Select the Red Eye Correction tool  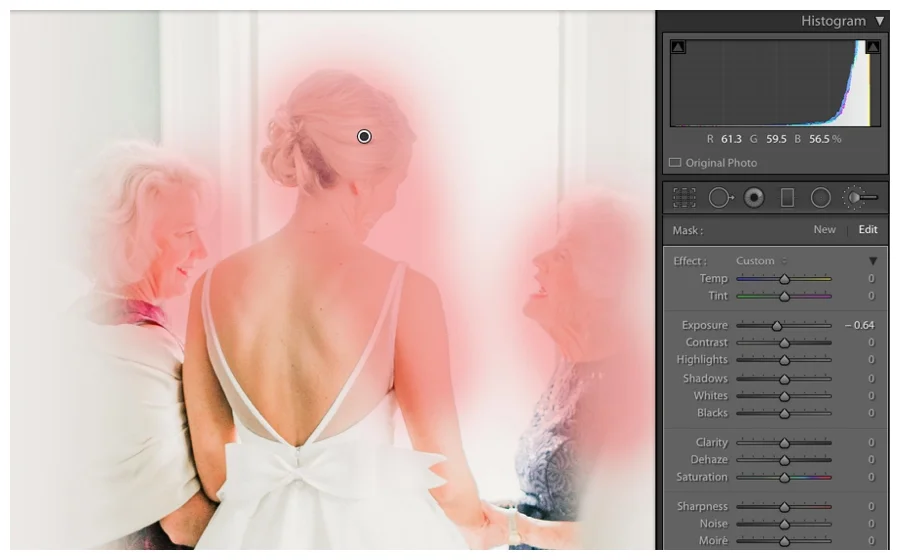pos(754,198)
